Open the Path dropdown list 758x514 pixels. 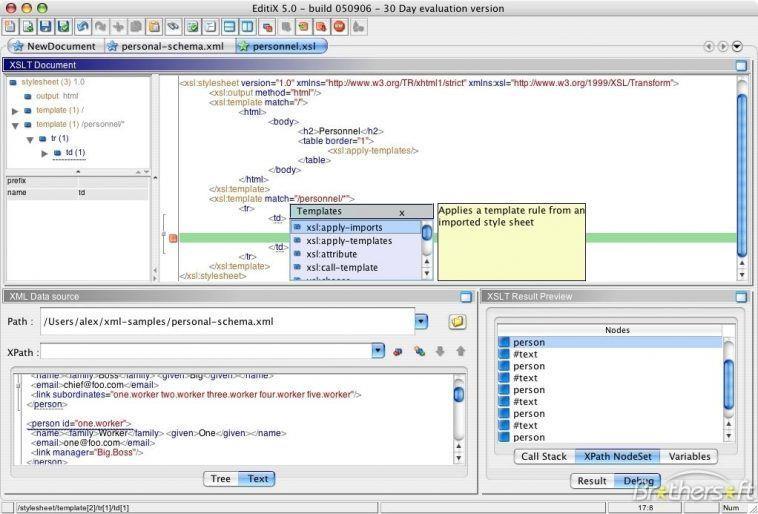pyautogui.click(x=422, y=321)
